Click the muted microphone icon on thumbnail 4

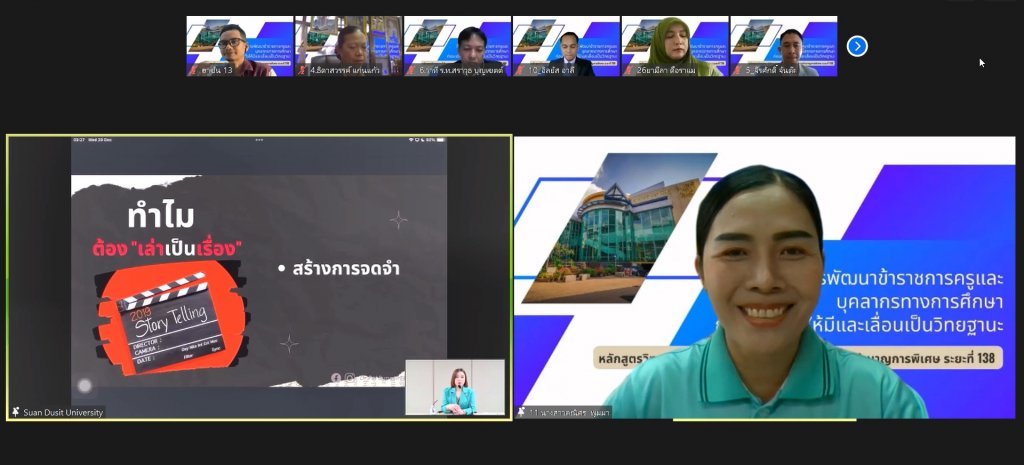point(301,71)
